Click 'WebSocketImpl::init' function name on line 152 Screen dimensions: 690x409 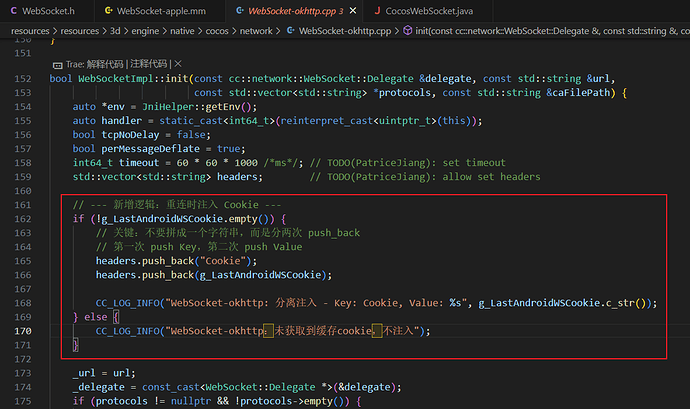click(x=133, y=79)
